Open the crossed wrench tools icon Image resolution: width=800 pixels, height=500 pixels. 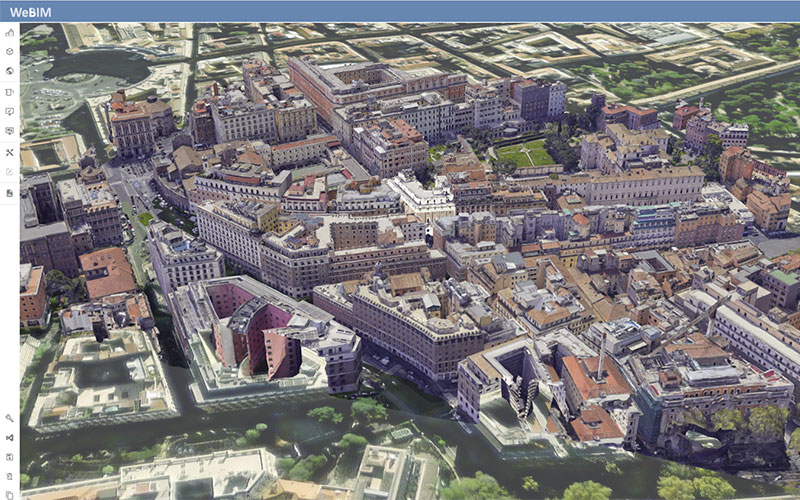pos(9,153)
